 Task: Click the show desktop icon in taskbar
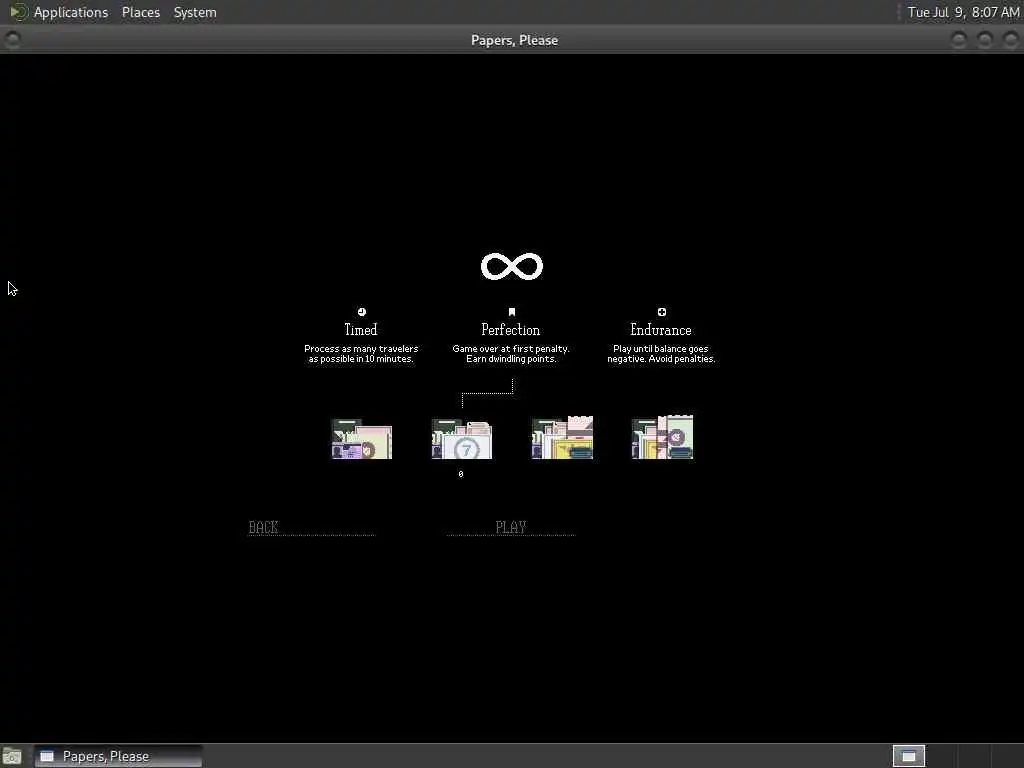click(x=12, y=756)
